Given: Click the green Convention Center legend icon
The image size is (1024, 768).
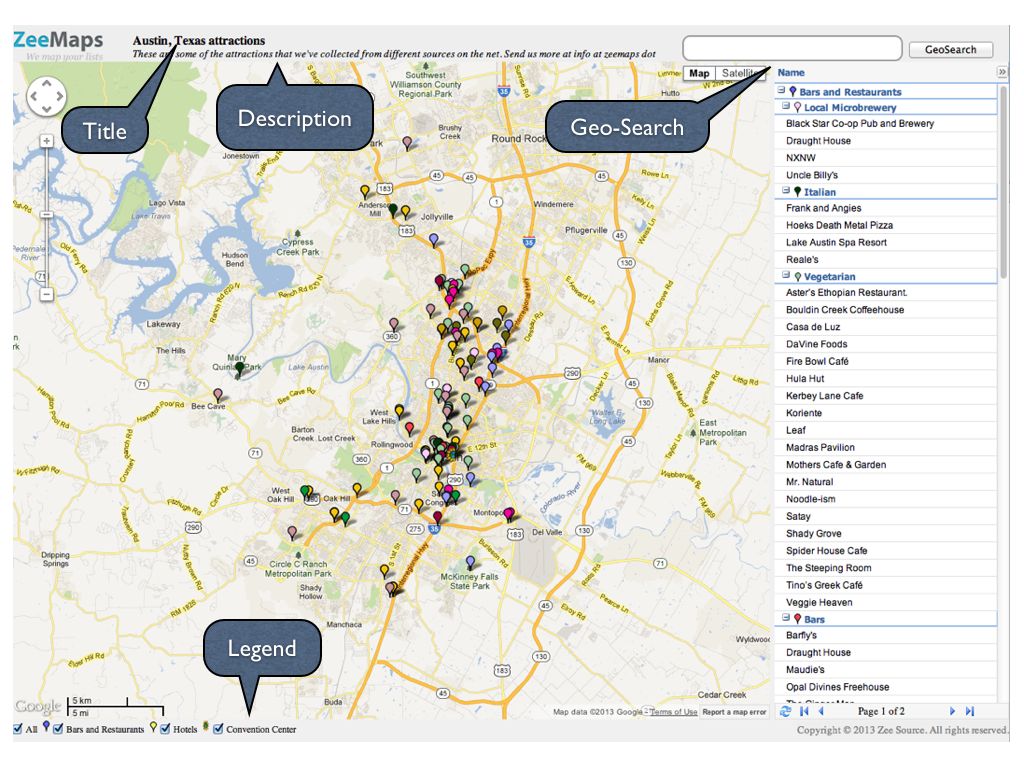Looking at the screenshot, I should pyautogui.click(x=206, y=726).
